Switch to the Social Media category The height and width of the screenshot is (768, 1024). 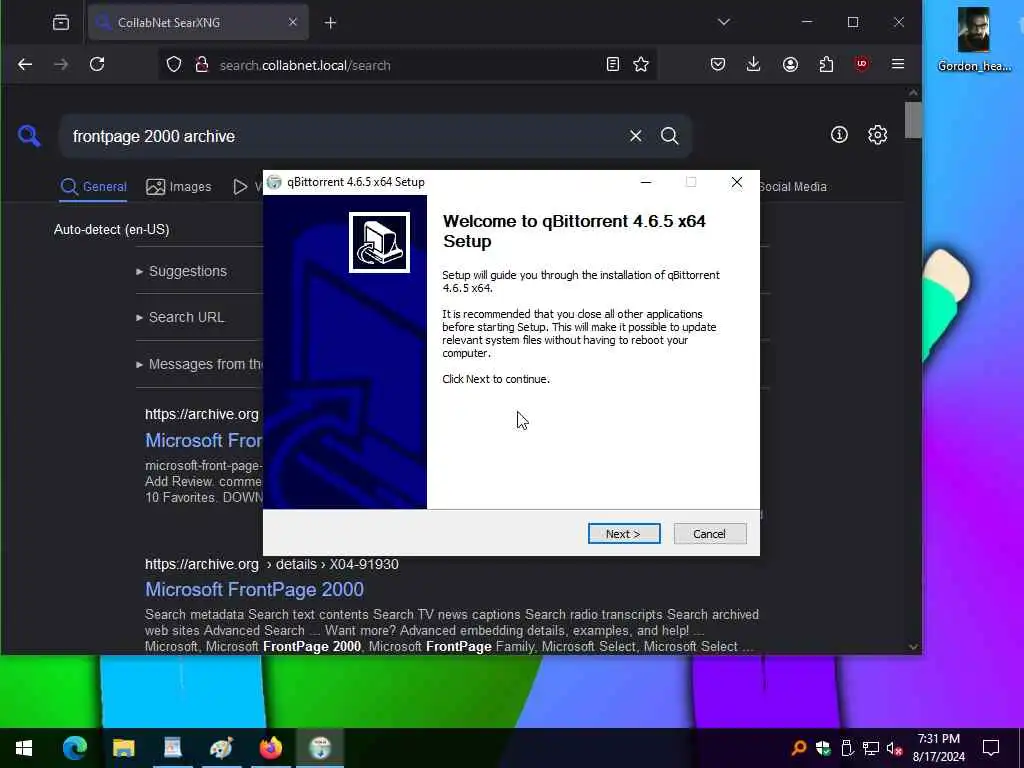[793, 187]
